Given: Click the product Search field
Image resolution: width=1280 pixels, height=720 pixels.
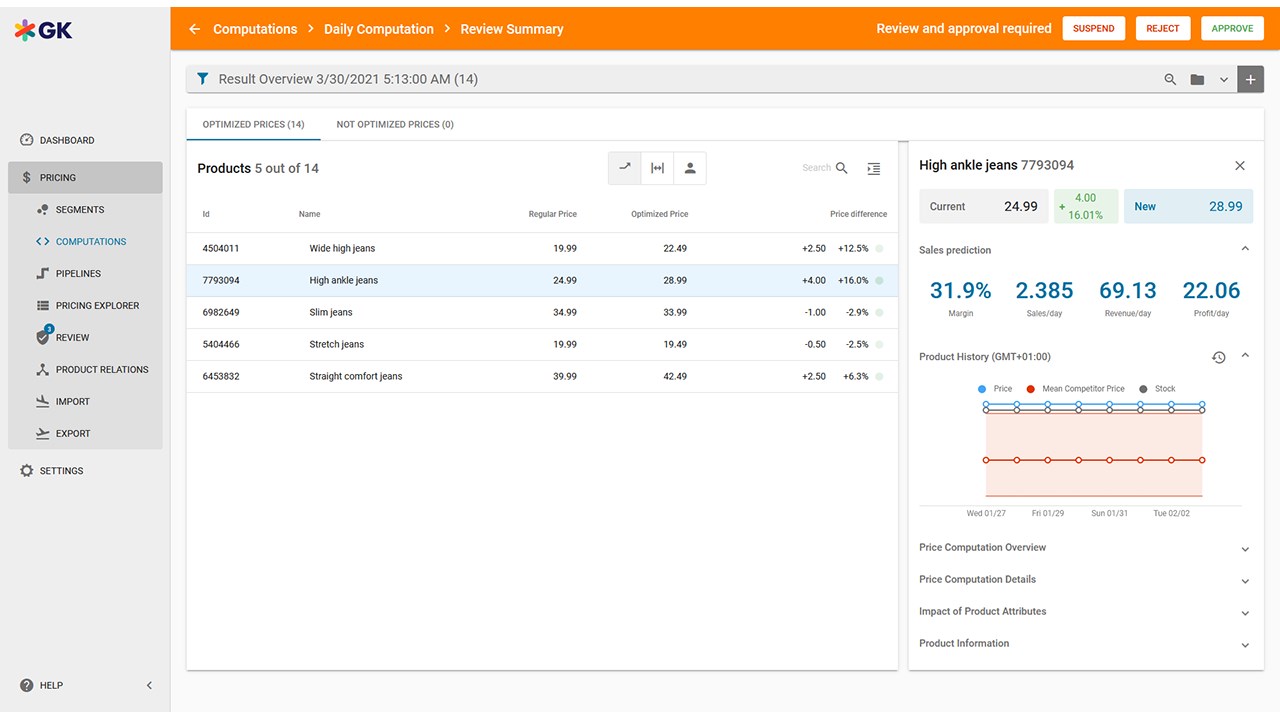Looking at the screenshot, I should 817,168.
